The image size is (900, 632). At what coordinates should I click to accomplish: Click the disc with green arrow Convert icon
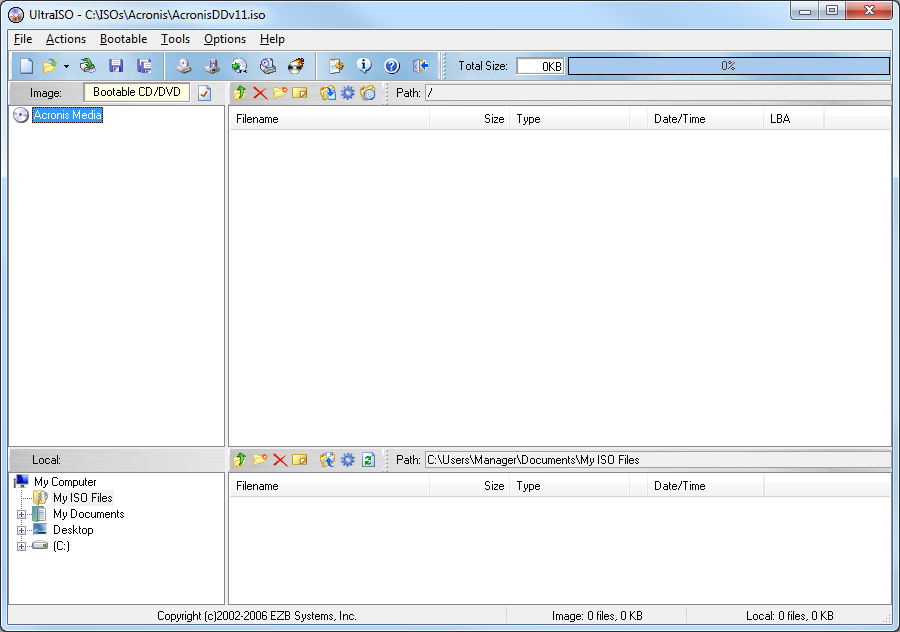[239, 66]
